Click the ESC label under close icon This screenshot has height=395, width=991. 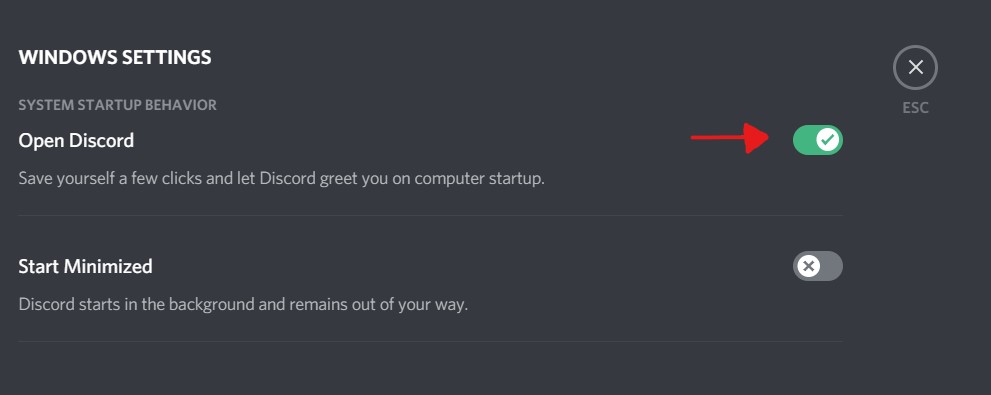pos(915,108)
